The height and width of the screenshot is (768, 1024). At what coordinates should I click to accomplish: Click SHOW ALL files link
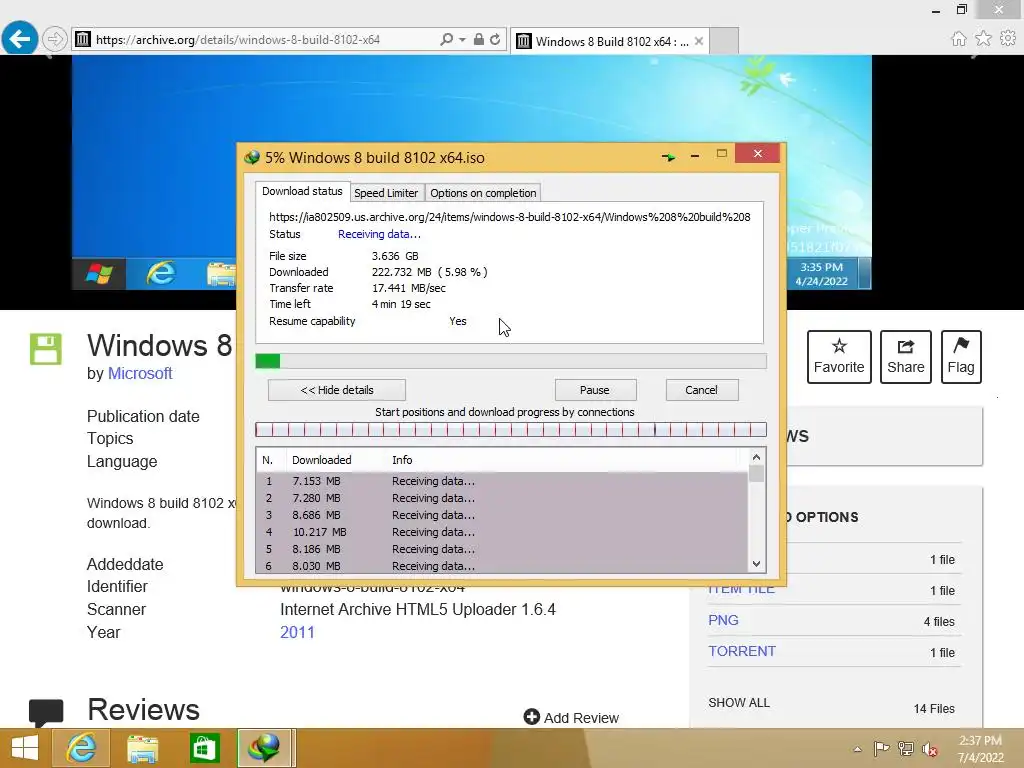click(x=739, y=703)
